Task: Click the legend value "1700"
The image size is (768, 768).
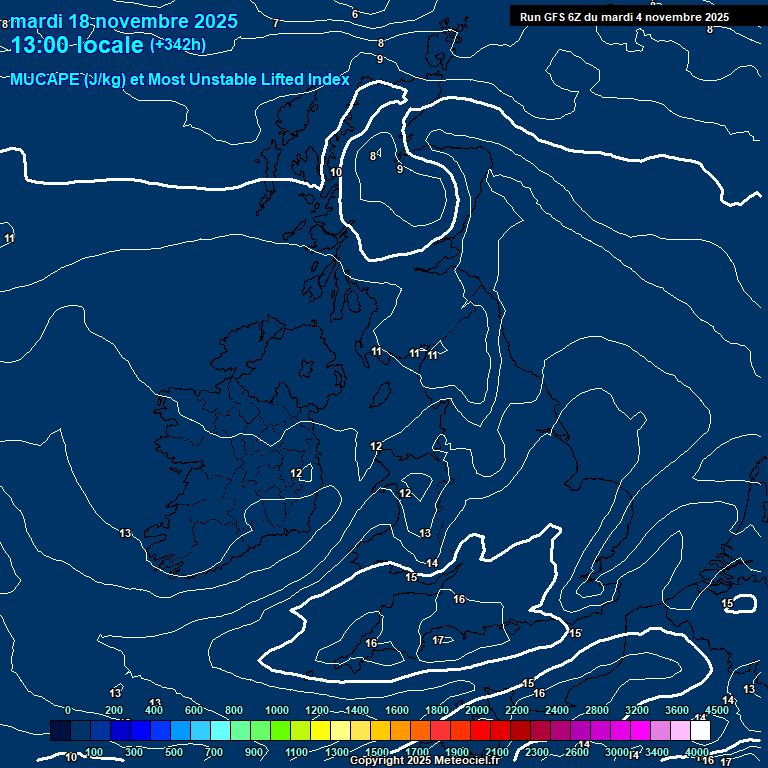Action: (417, 752)
